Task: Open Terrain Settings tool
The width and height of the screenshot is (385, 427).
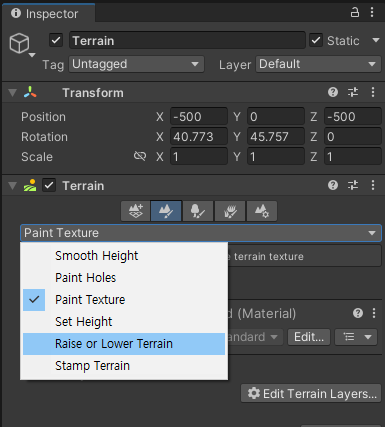Action: point(262,211)
